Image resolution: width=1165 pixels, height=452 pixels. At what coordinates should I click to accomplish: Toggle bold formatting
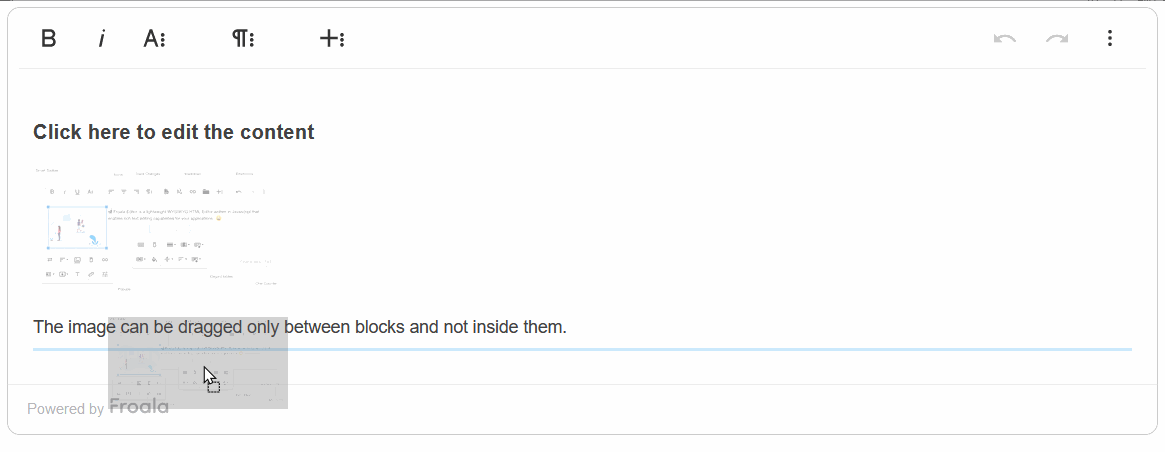pyautogui.click(x=48, y=39)
